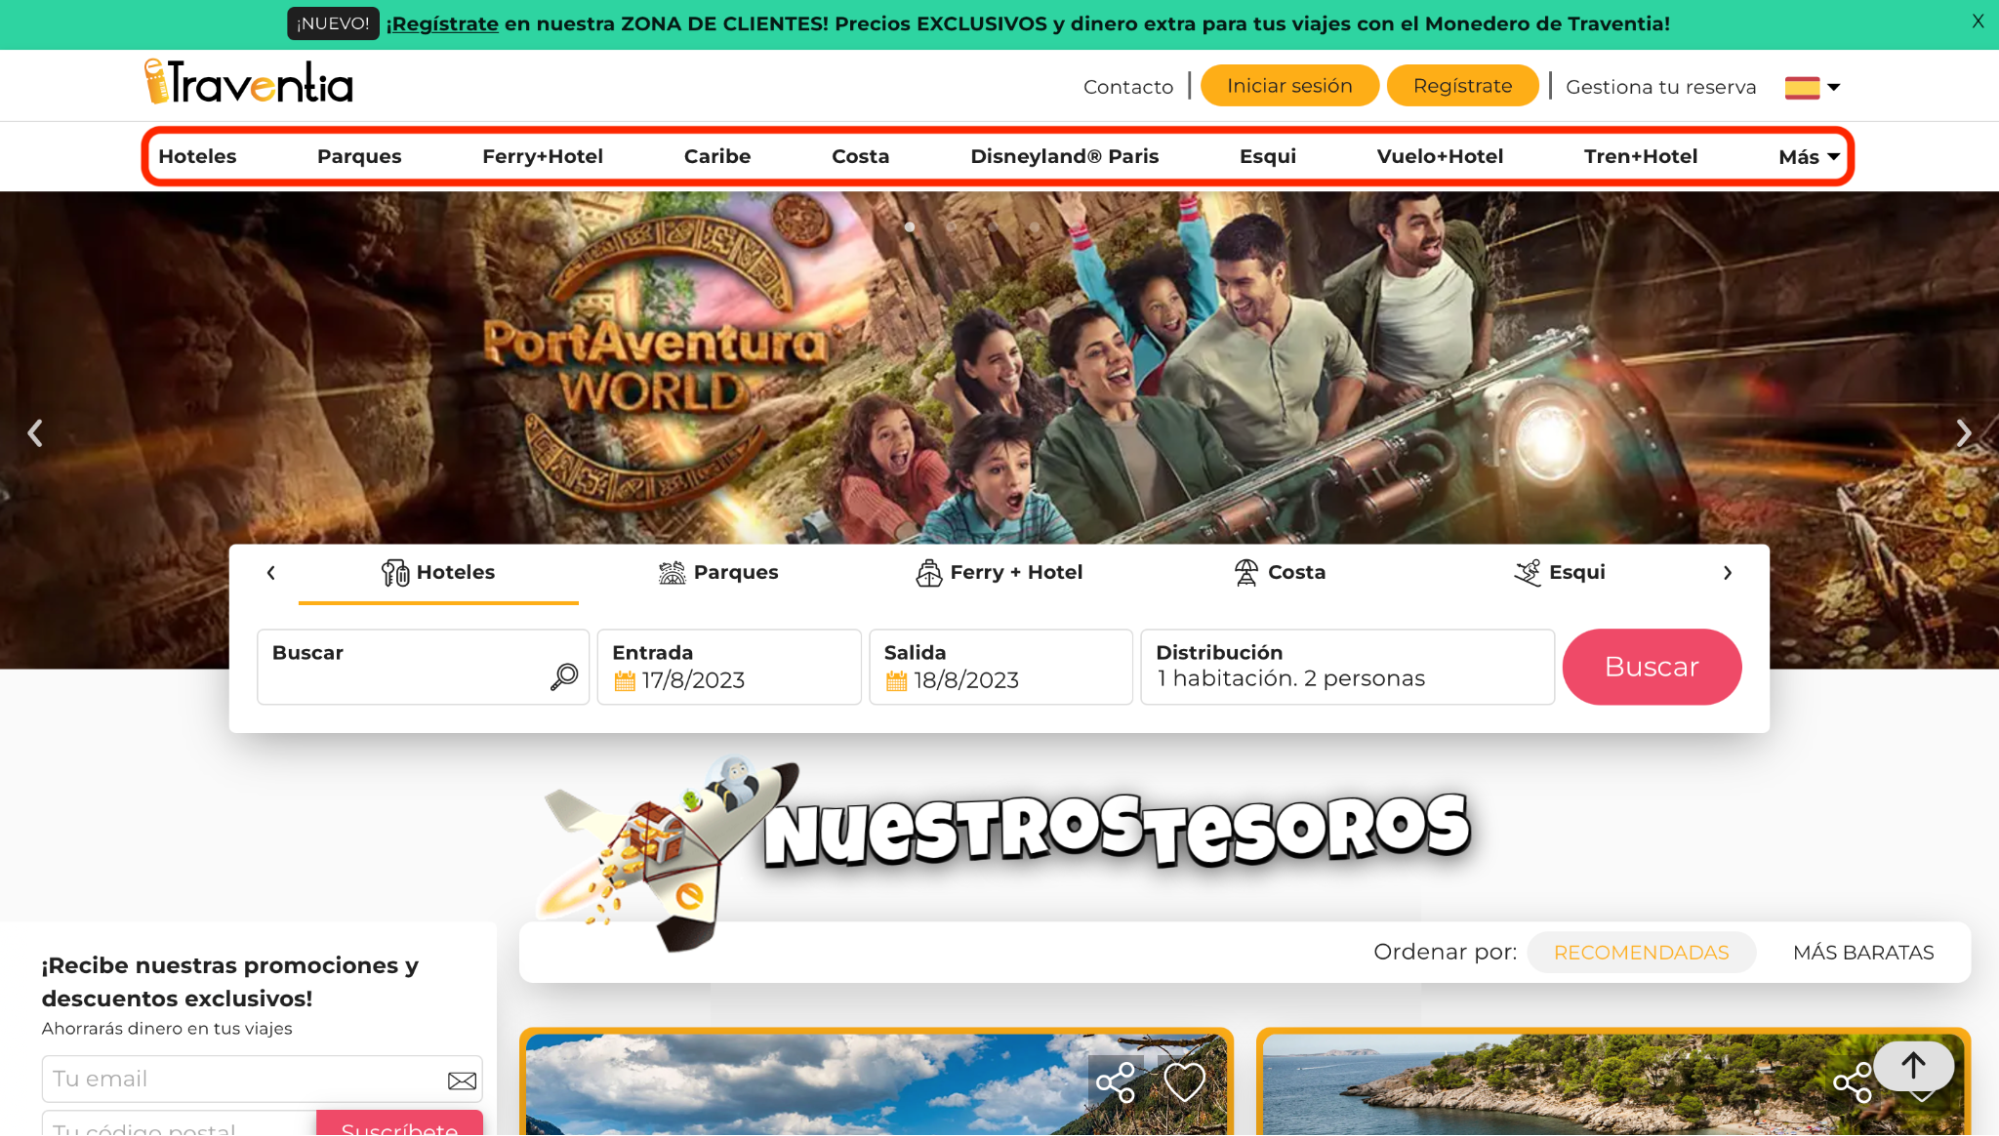Sort offers by RECOMENDADAS
Screen dimensions: 1999x1136
1641,953
